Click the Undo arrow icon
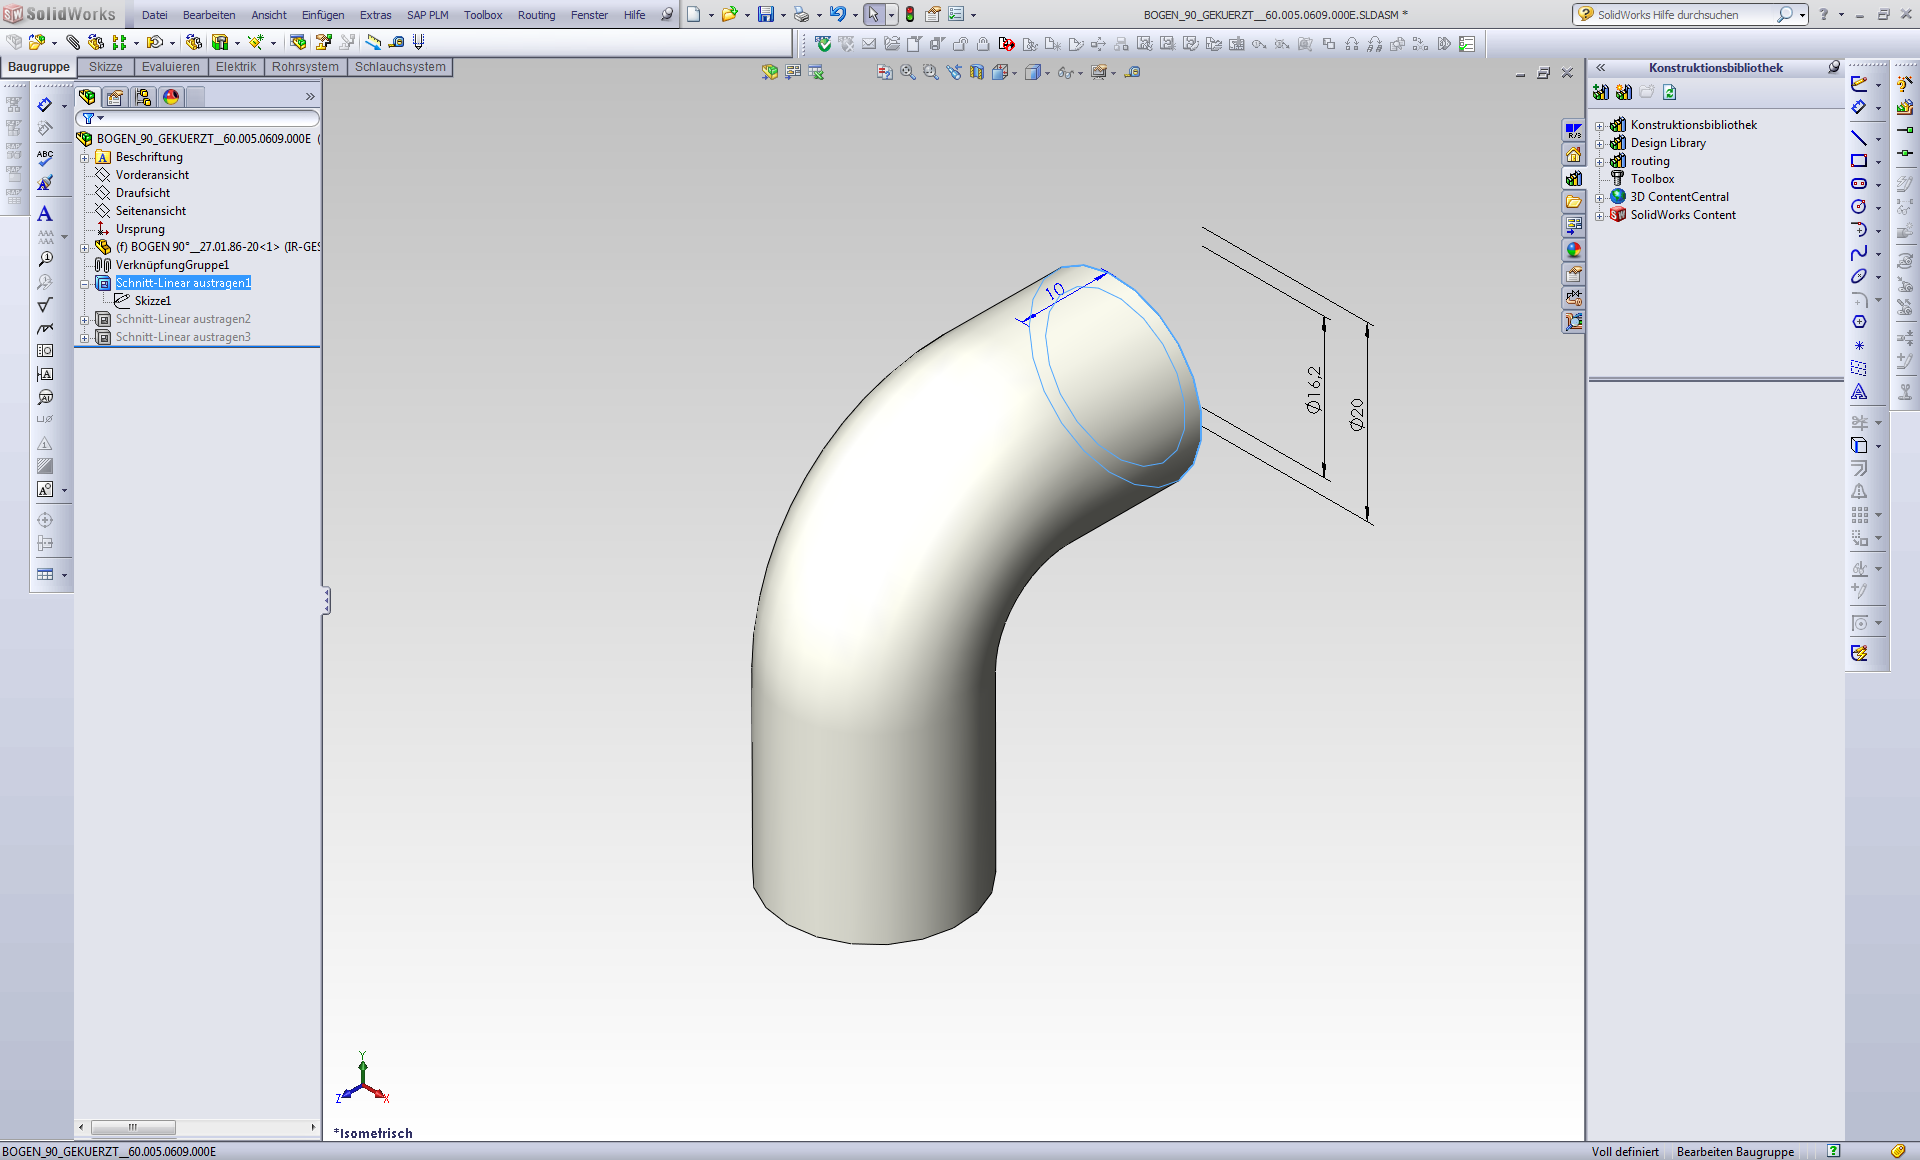Viewport: 1920px width, 1160px height. pyautogui.click(x=837, y=14)
